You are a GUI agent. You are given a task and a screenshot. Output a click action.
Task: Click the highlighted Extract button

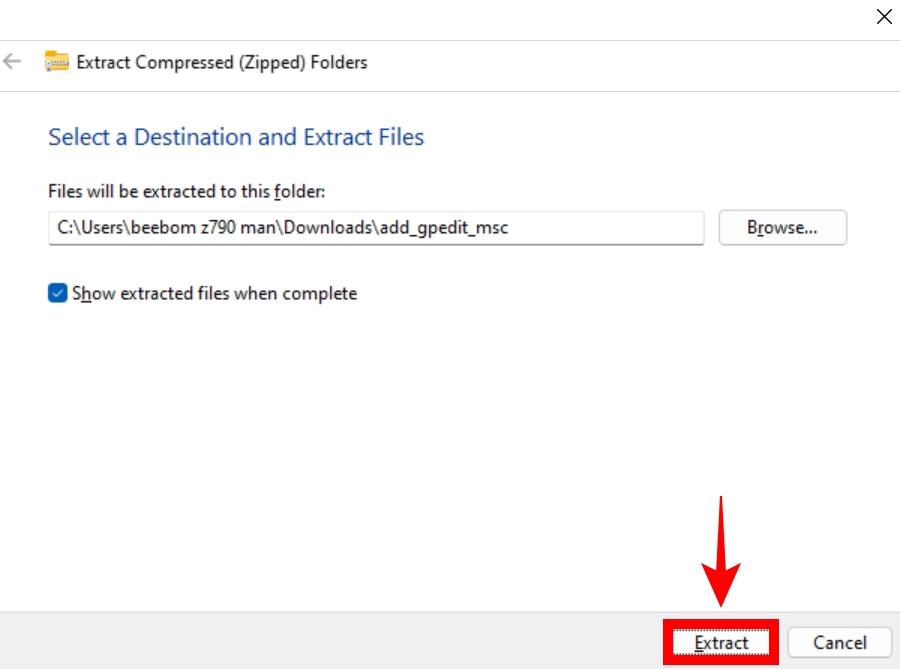coord(720,643)
